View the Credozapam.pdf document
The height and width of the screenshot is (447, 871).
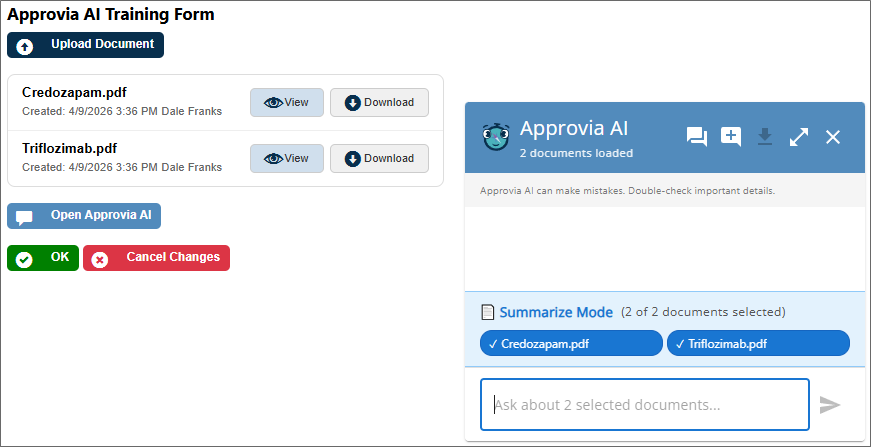tap(286, 103)
